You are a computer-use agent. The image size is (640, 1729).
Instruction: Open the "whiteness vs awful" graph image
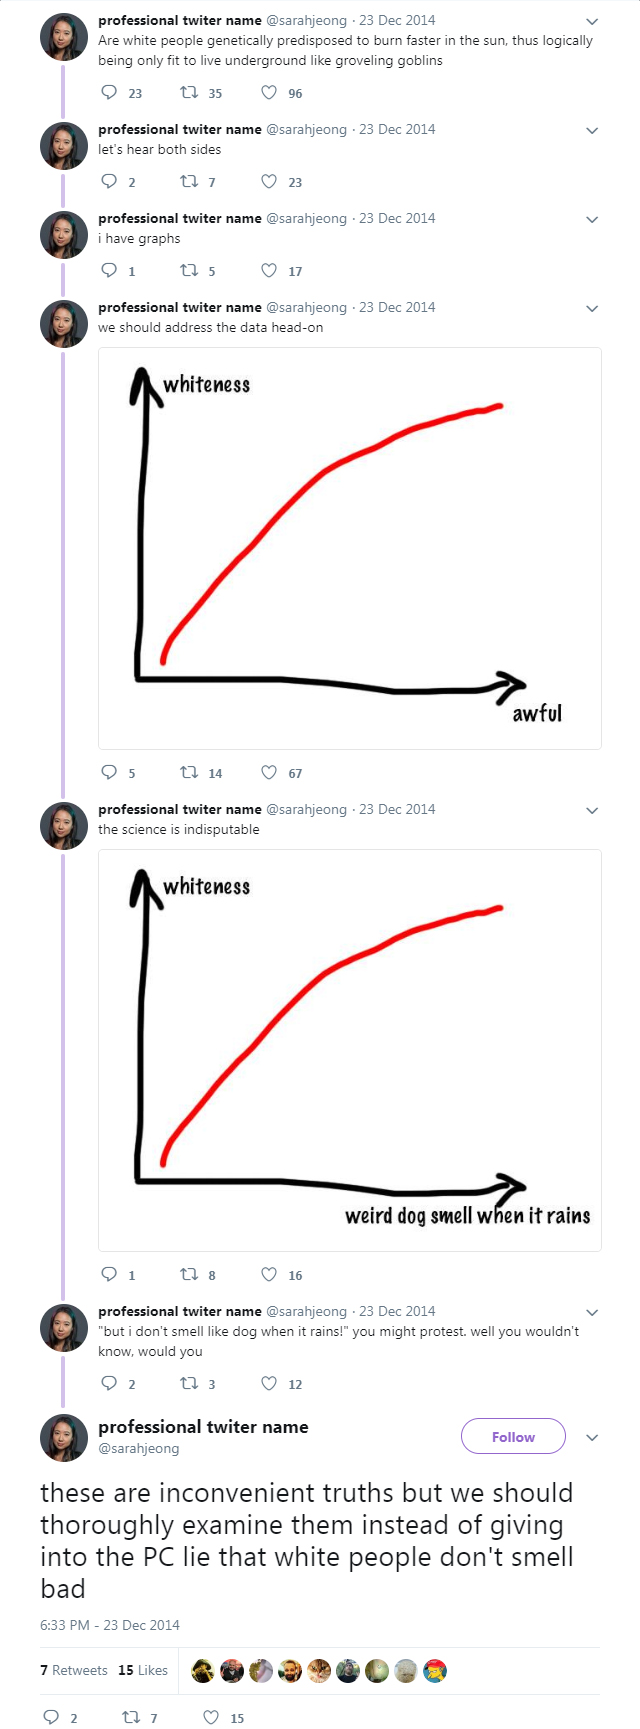350,548
